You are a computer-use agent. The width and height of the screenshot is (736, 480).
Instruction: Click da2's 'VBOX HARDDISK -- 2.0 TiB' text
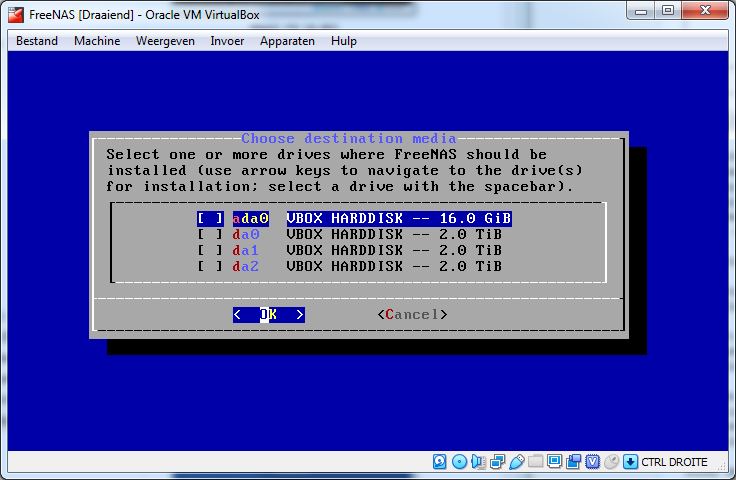point(394,266)
